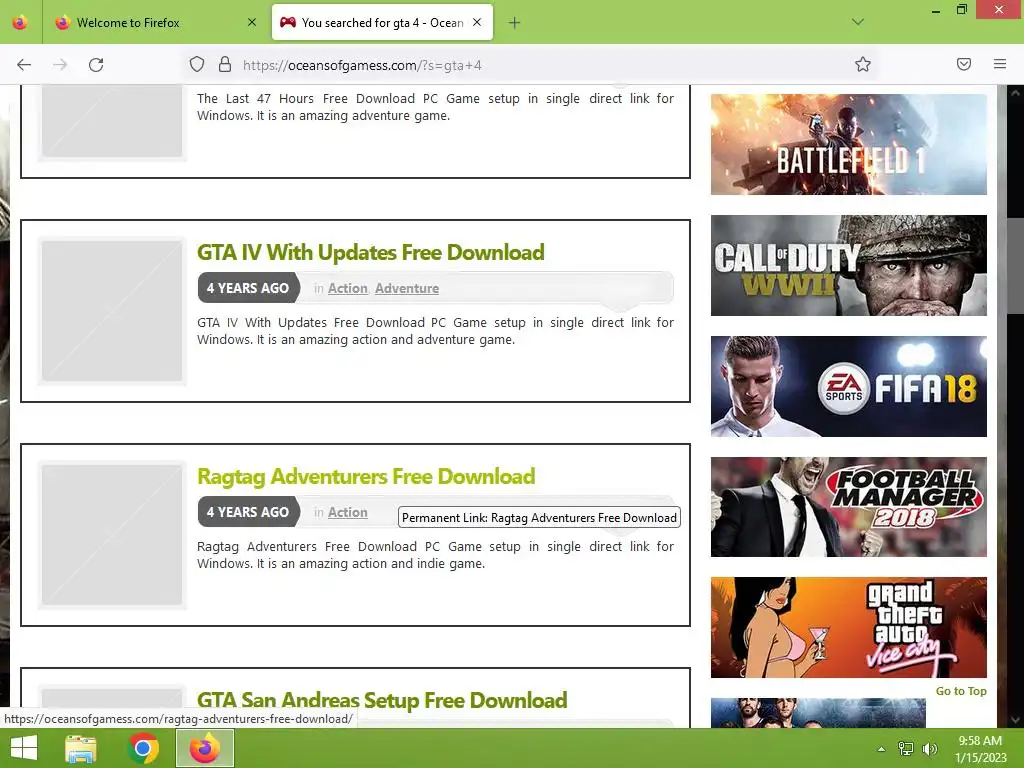Open the volume speaker tray icon
The width and height of the screenshot is (1024, 768).
(x=929, y=749)
